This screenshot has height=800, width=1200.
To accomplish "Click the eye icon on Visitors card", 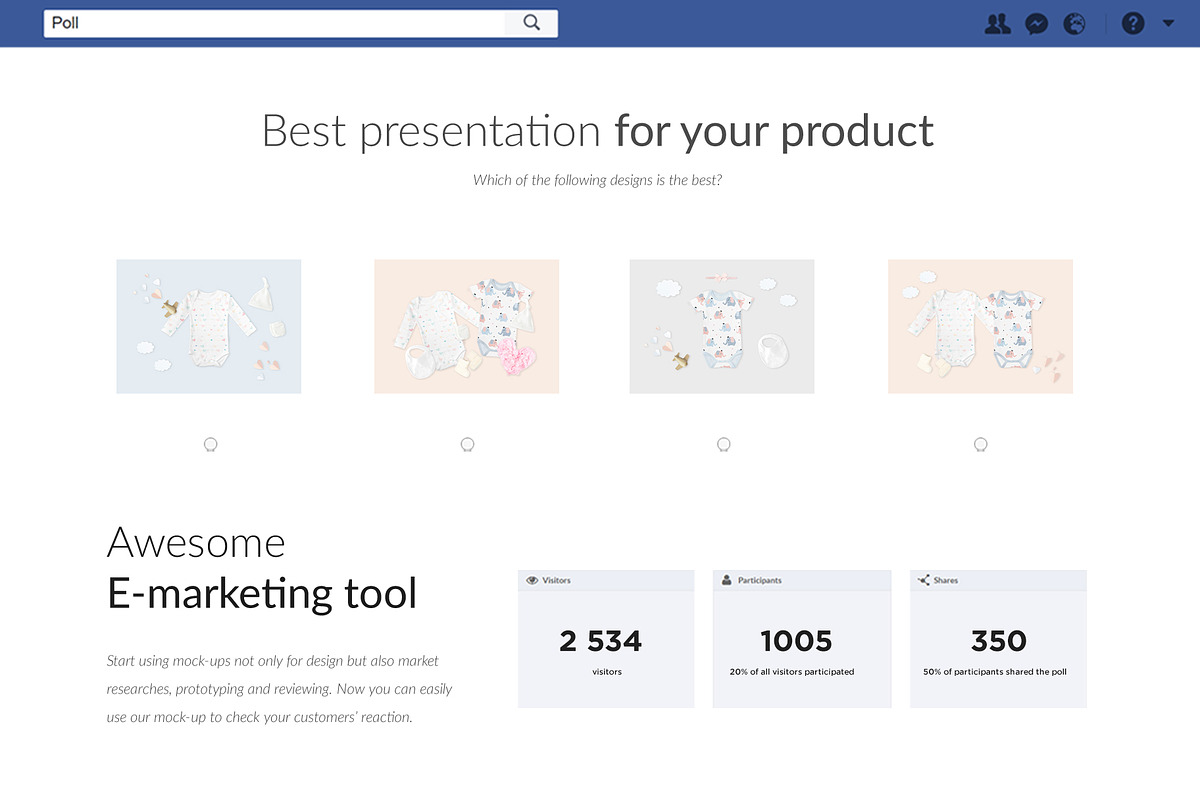I will 532,580.
